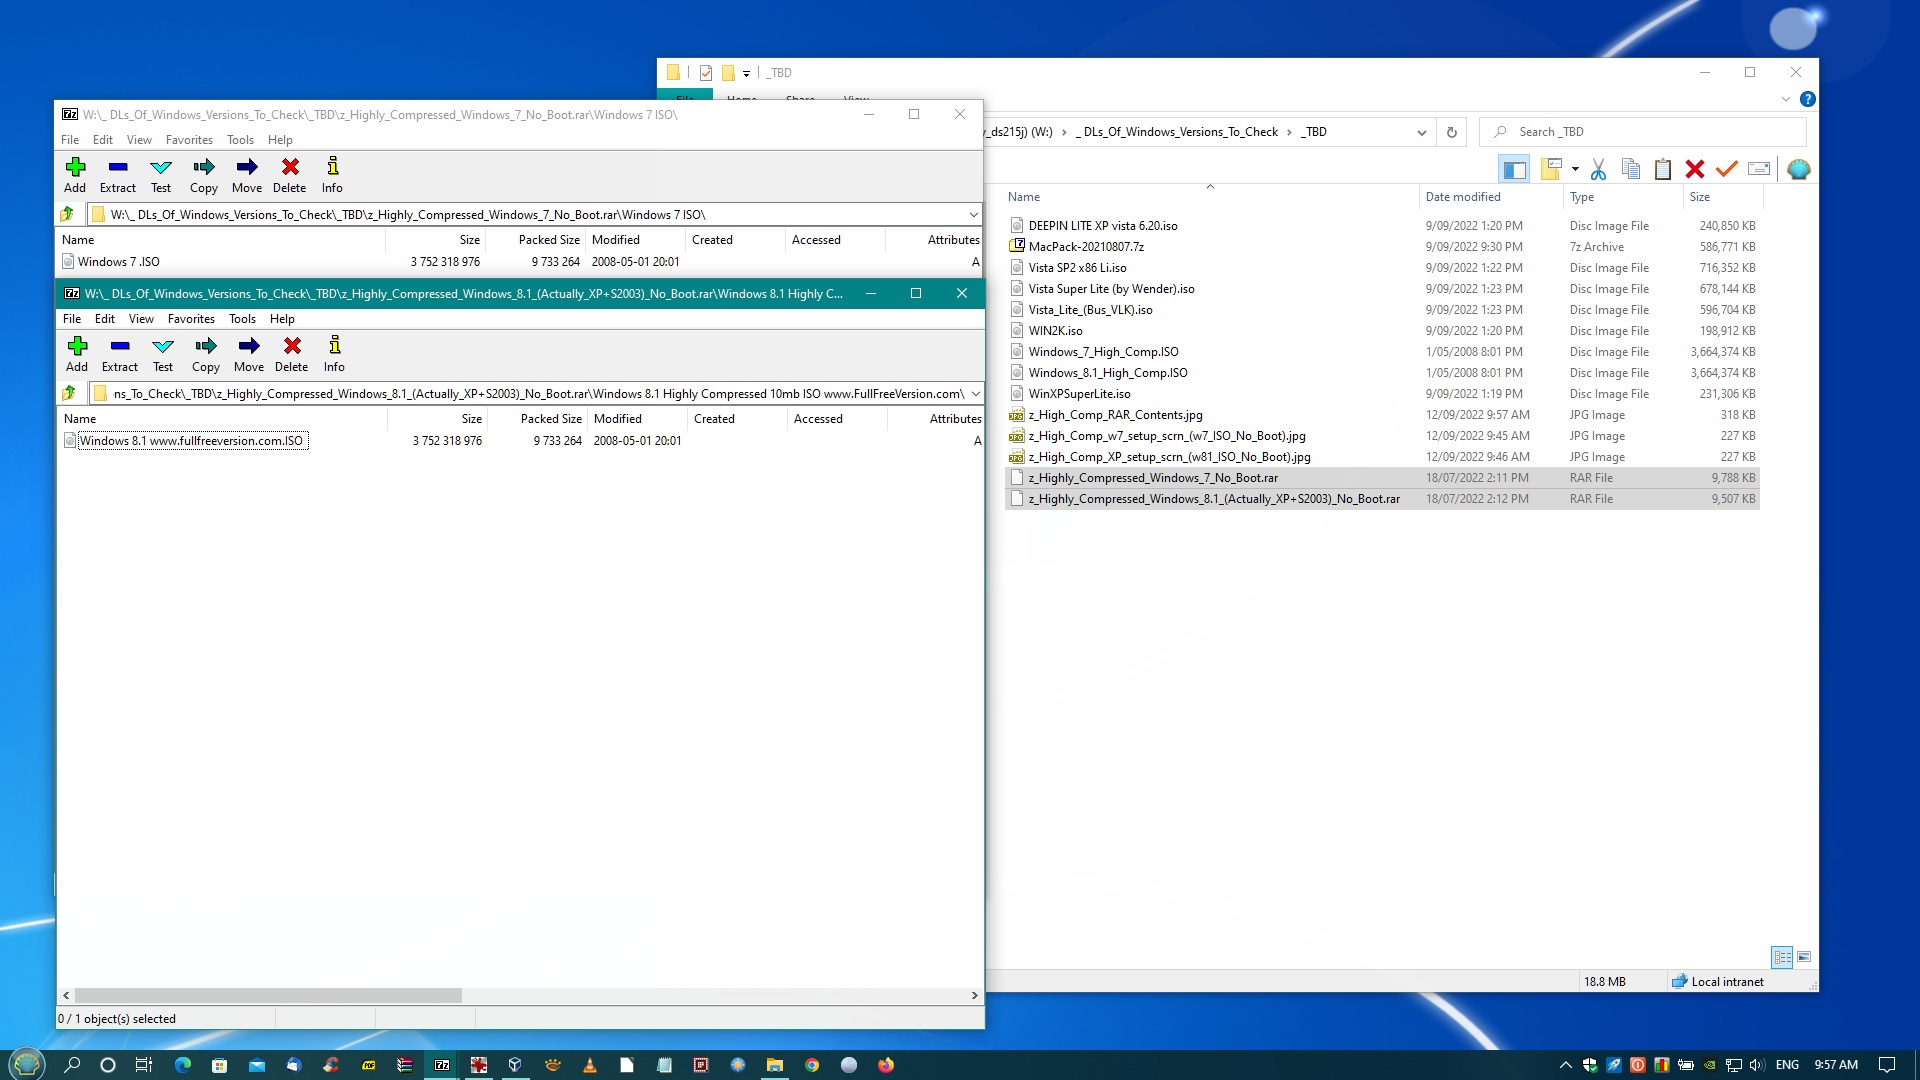Open Microsoft Edge from the taskbar
The image size is (1920, 1080).
[183, 1065]
